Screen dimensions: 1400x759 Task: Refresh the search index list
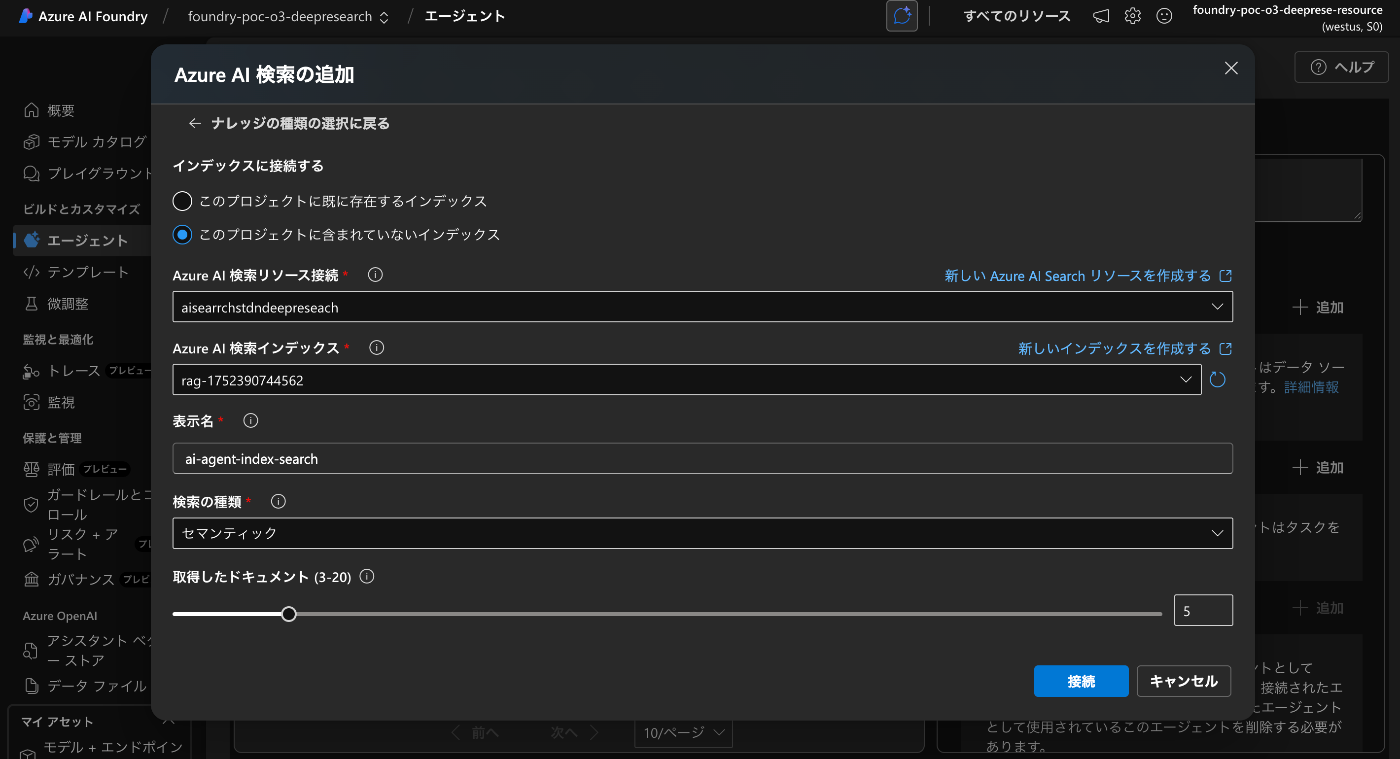(1217, 380)
